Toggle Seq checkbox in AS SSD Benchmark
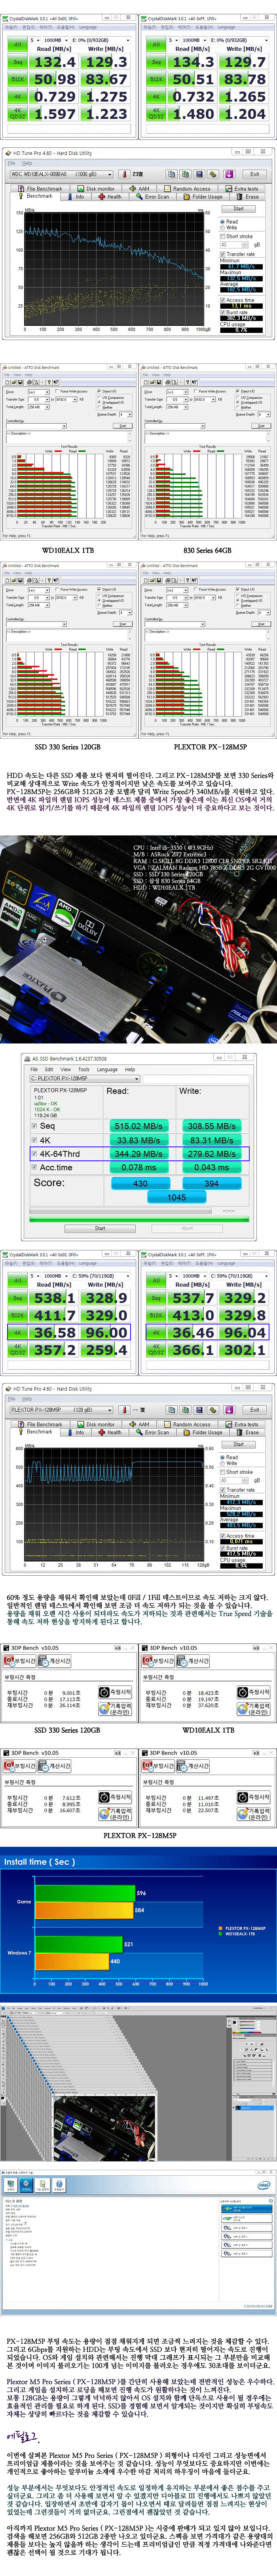This screenshot has height=2576, width=277. click(x=35, y=1126)
